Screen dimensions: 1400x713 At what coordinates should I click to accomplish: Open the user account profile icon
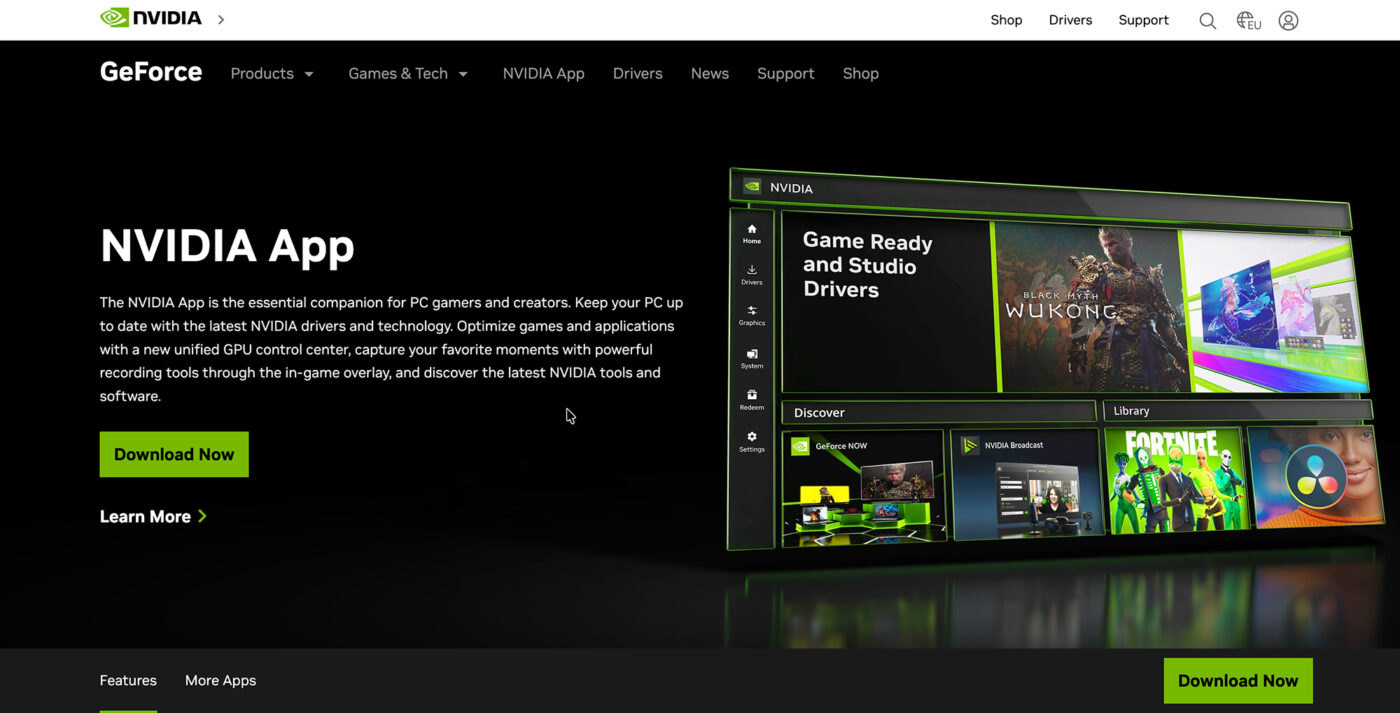1288,21
